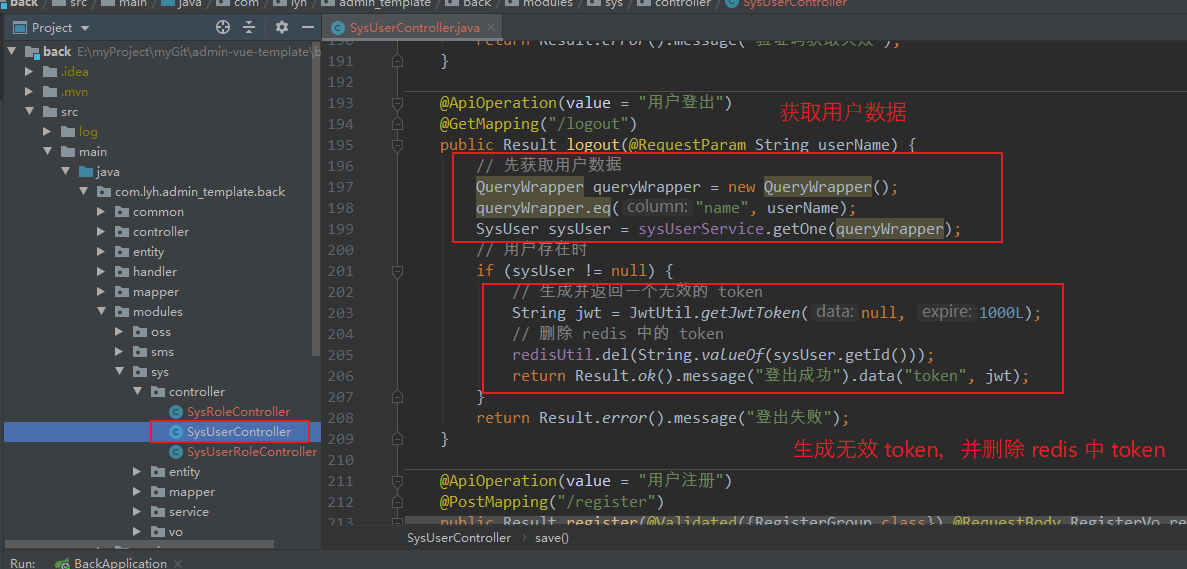The height and width of the screenshot is (569, 1187).
Task: Expand the log folder
Action: pos(48,132)
